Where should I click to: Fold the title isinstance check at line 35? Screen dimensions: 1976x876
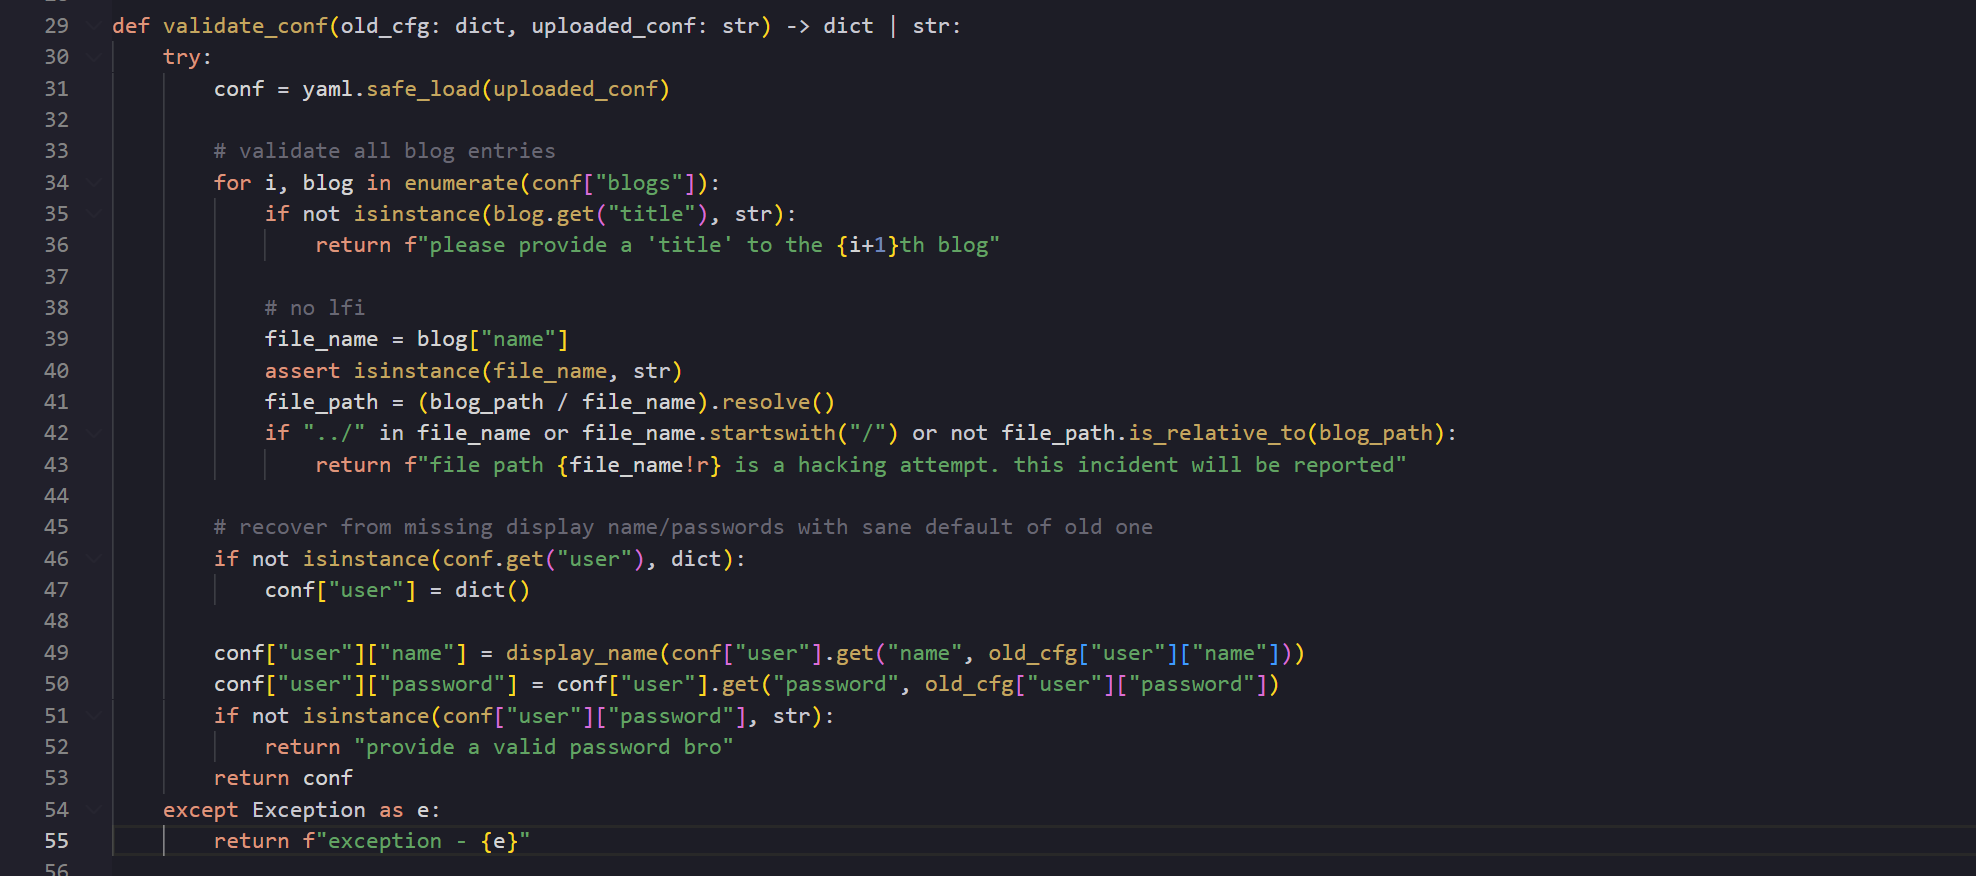click(x=93, y=214)
